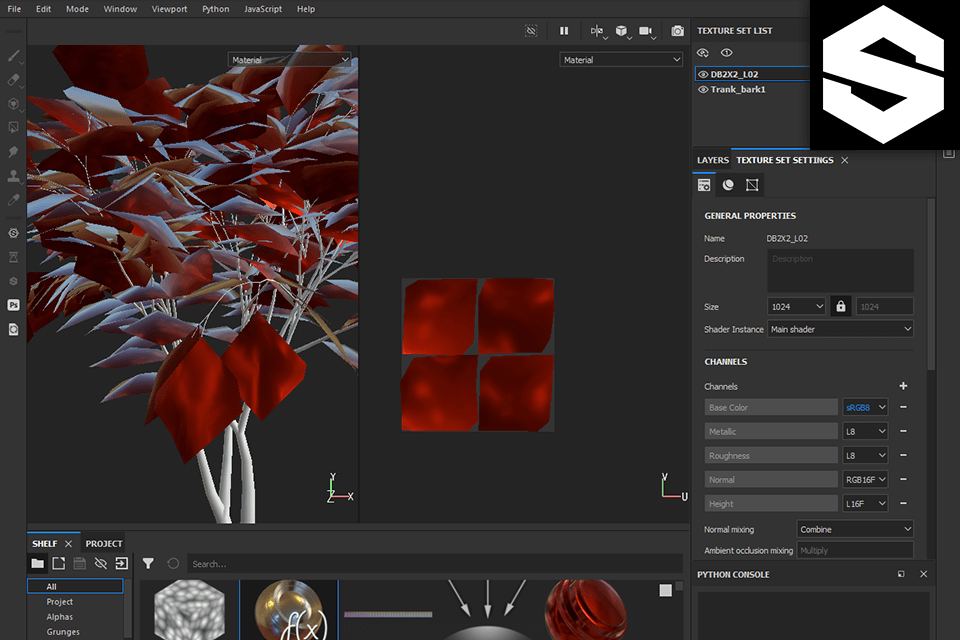Viewport: 960px width, 640px height.
Task: Close the SHELF tab
Action: (x=69, y=543)
